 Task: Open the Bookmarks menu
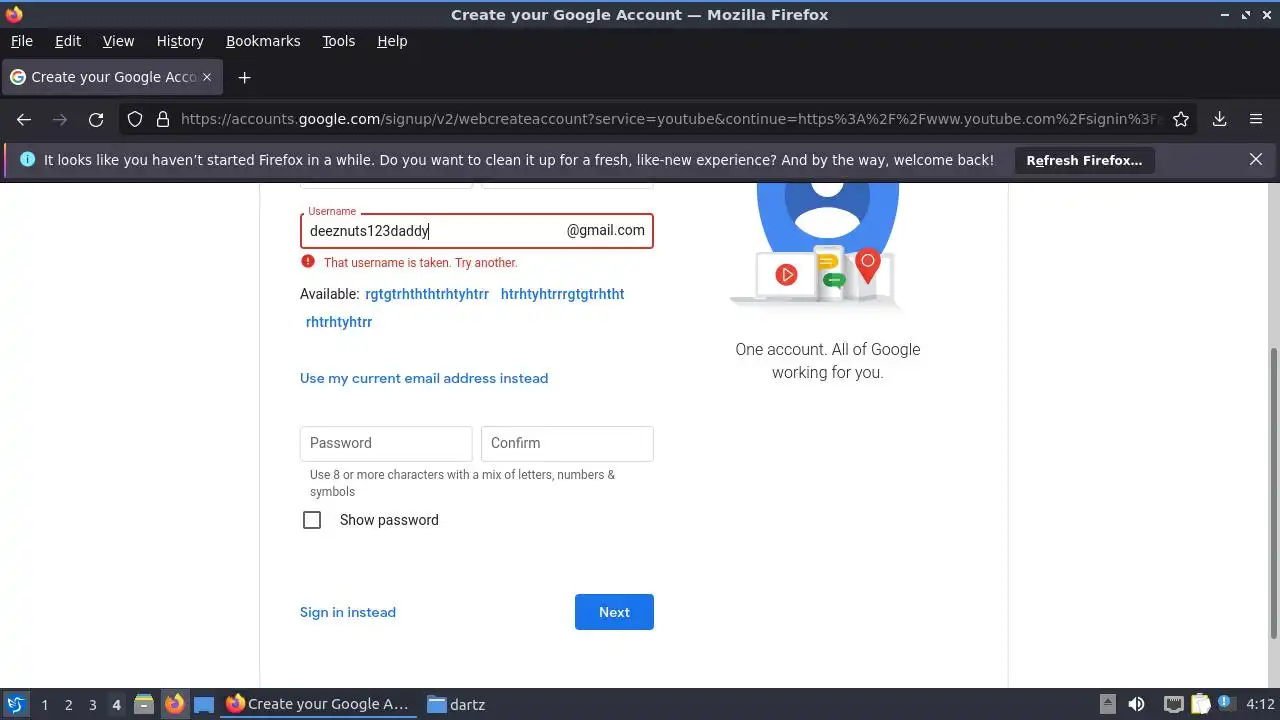(x=263, y=41)
